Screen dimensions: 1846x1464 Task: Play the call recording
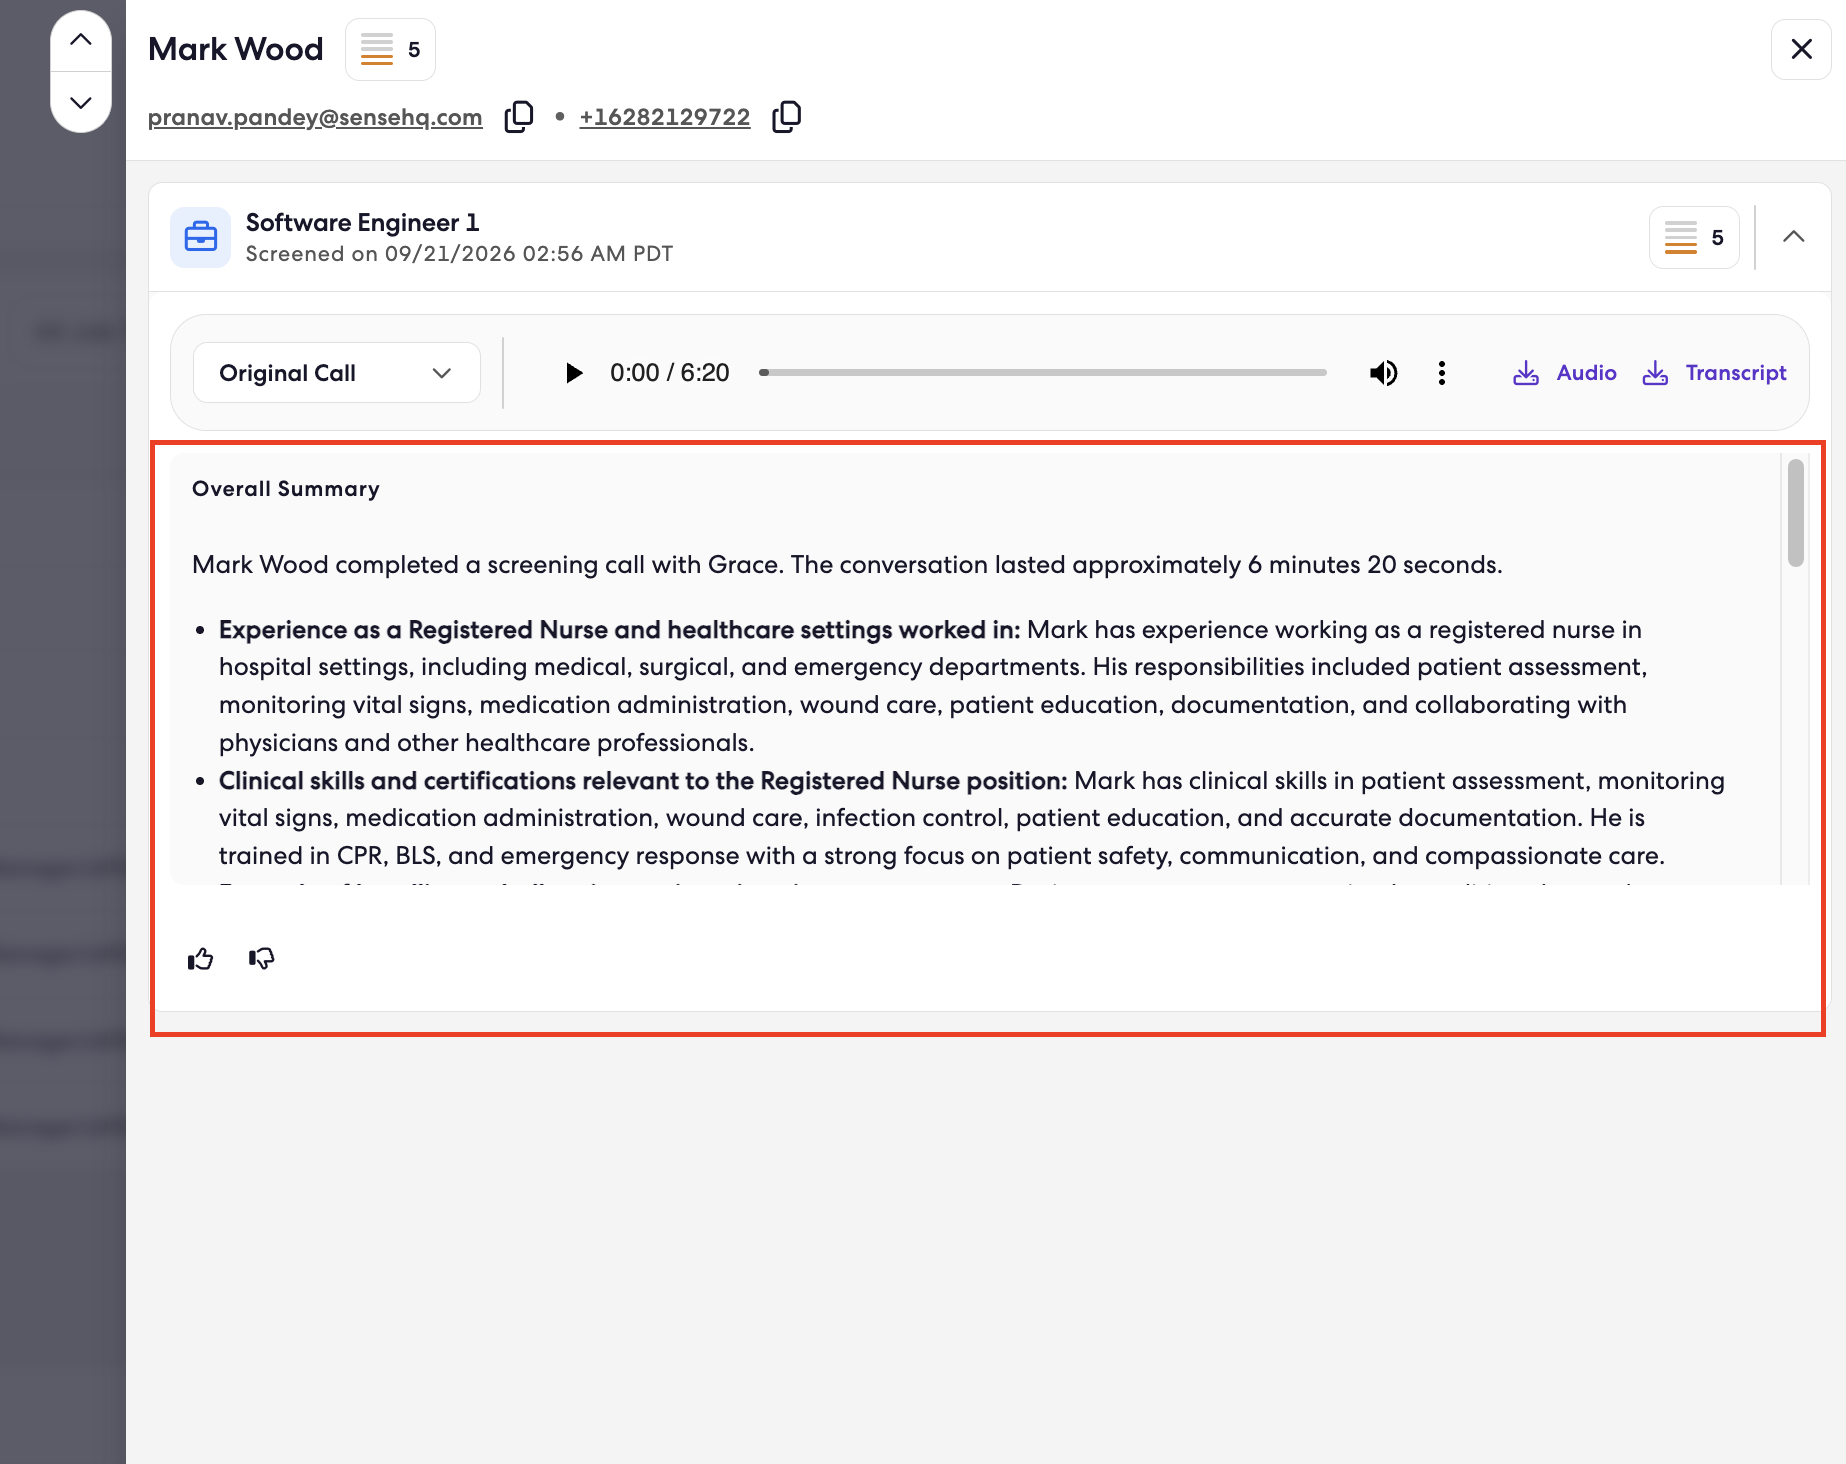573,373
